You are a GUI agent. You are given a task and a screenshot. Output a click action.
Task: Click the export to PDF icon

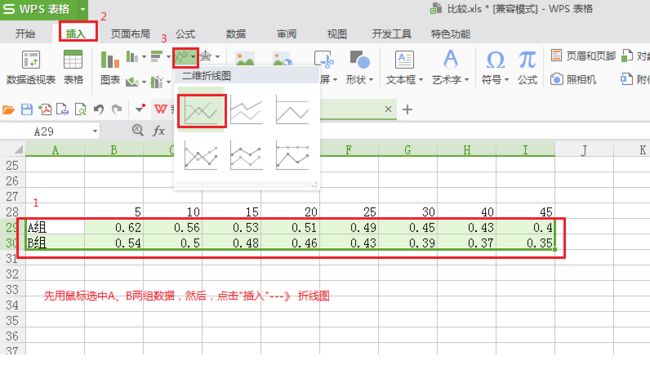click(45, 109)
